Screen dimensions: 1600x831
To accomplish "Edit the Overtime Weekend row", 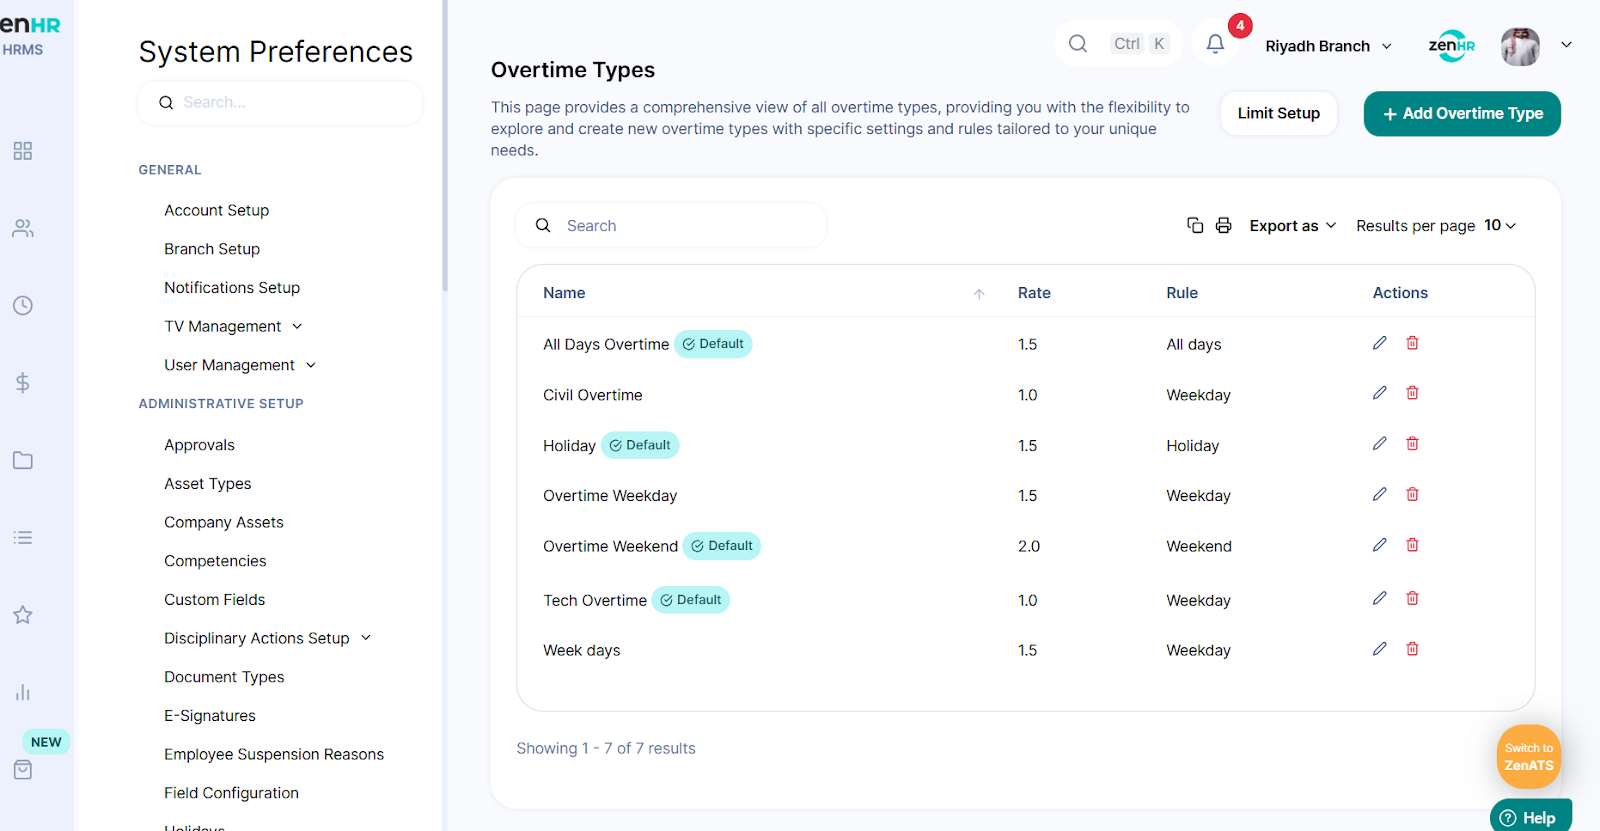I will pyautogui.click(x=1379, y=545).
